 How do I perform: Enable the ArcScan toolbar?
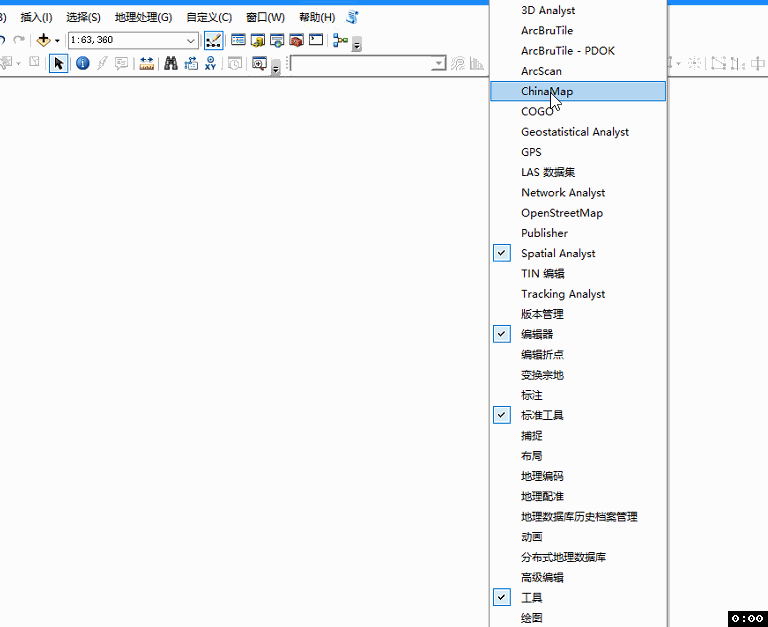coord(578,71)
